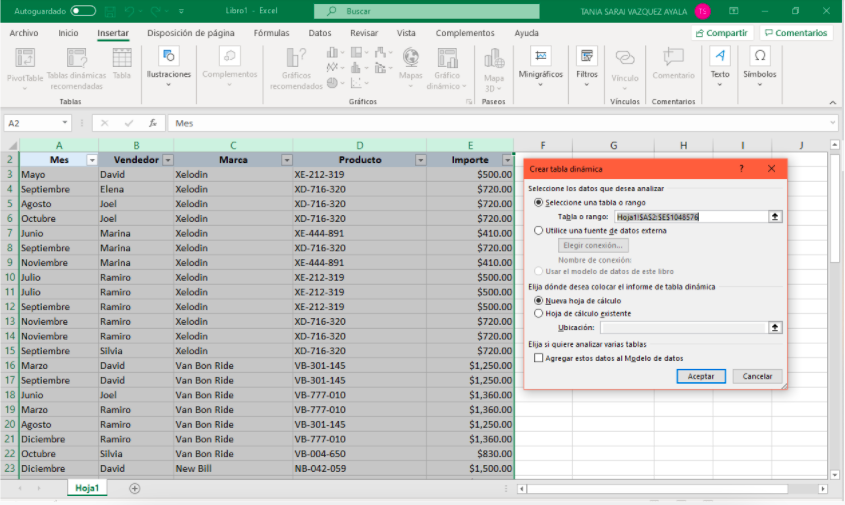This screenshot has height=505, width=845.
Task: Click the Buscar search box
Action: (427, 11)
